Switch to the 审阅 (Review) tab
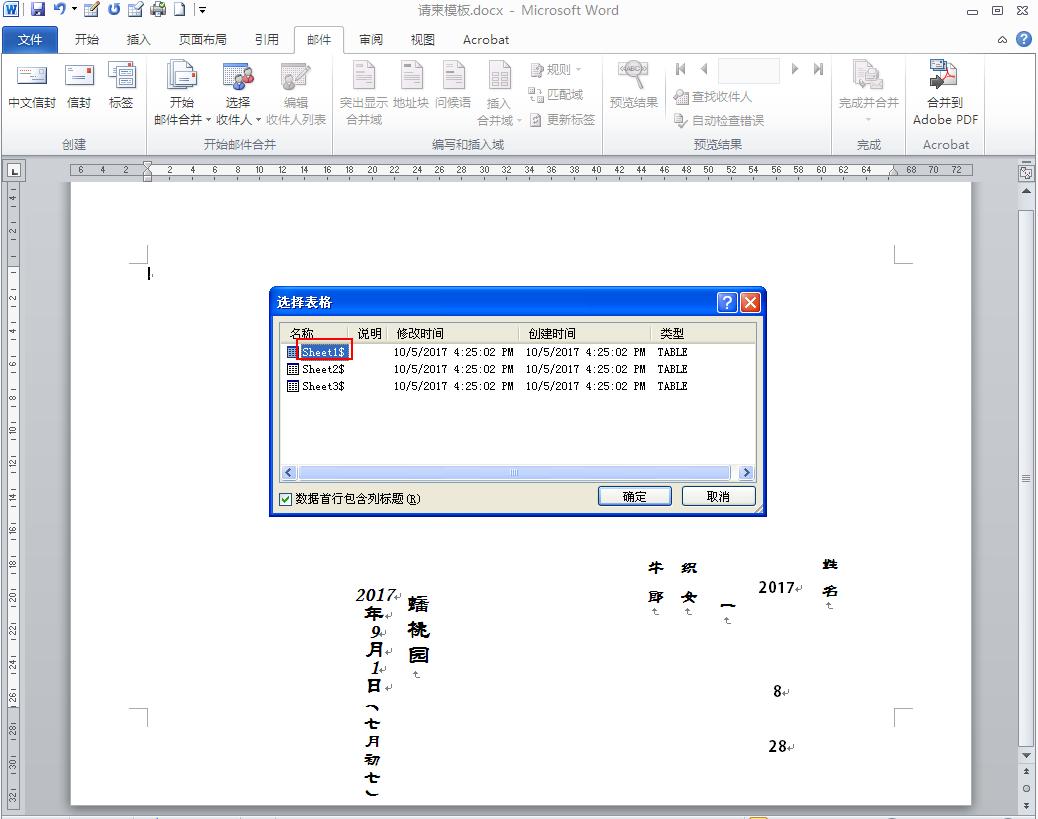Viewport: 1038px width, 819px height. (371, 40)
